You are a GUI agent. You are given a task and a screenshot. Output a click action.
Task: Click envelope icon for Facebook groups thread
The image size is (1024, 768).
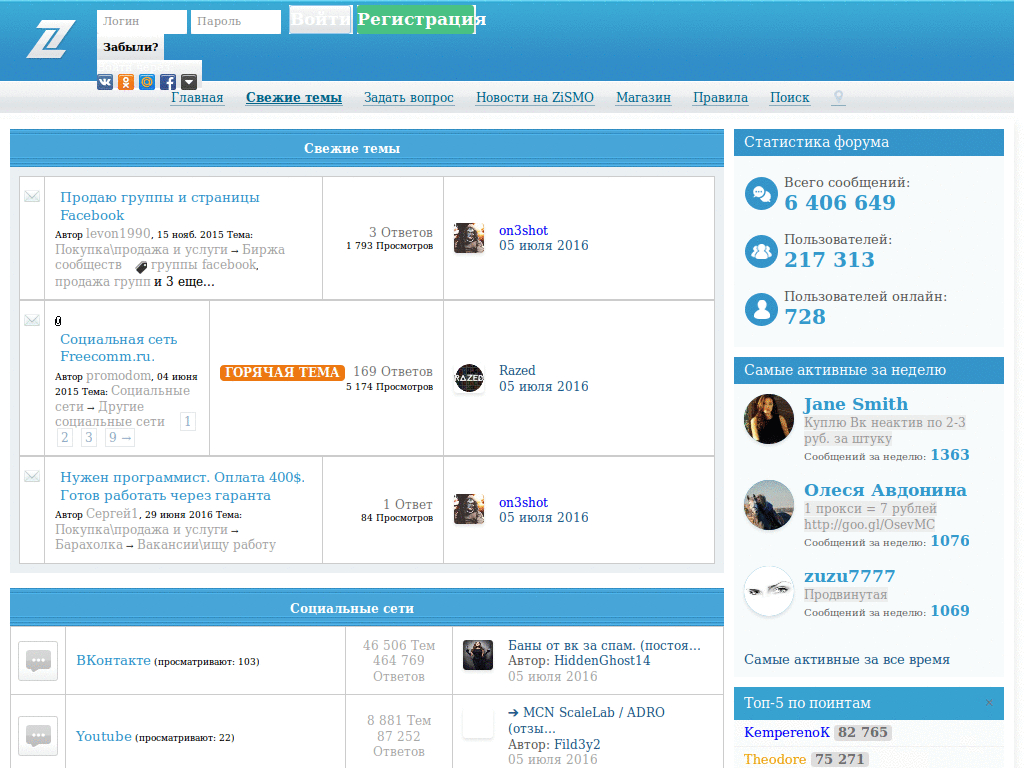(32, 196)
